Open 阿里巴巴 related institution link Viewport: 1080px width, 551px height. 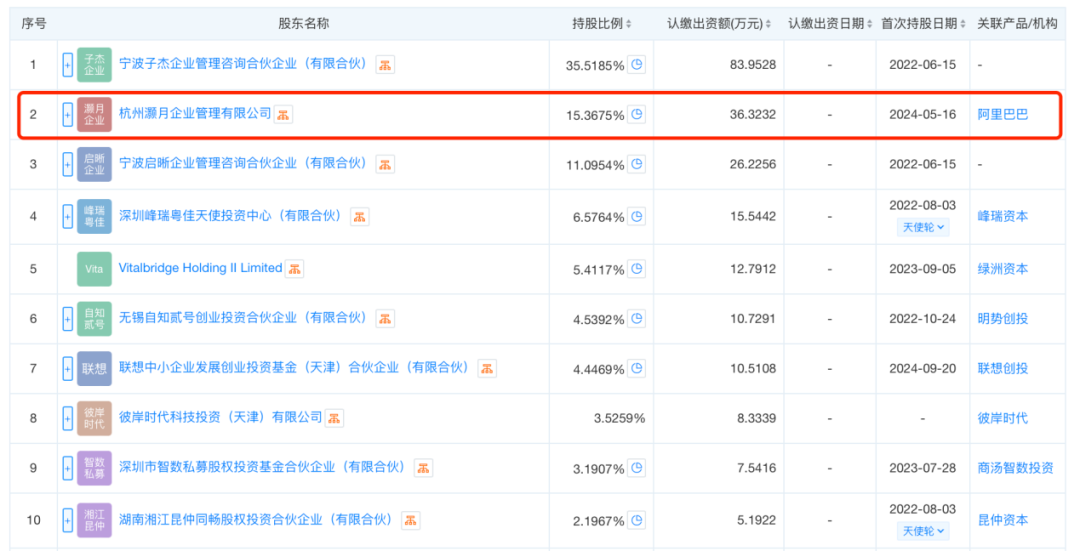(x=1002, y=115)
